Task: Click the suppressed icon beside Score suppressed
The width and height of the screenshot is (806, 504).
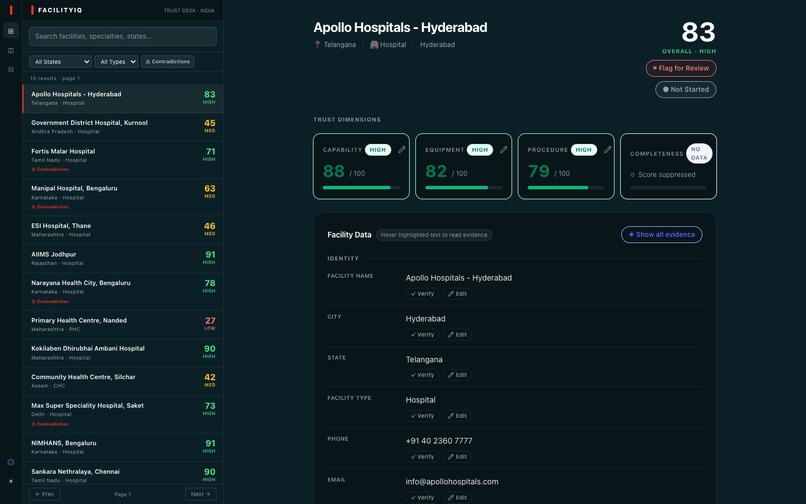Action: pyautogui.click(x=633, y=175)
